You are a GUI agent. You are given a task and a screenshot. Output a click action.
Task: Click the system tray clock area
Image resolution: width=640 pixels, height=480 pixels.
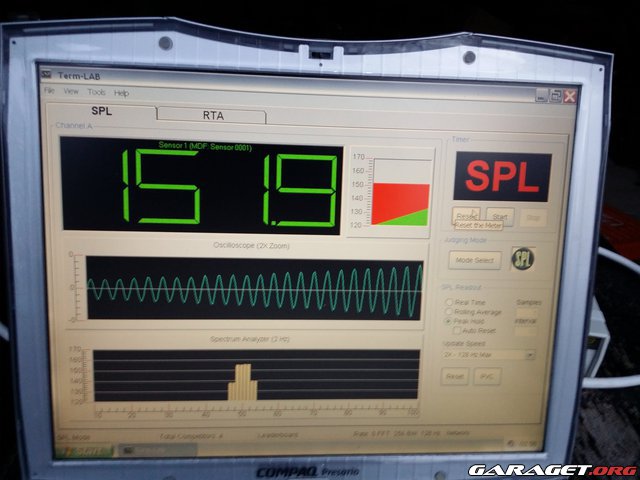coord(527,445)
